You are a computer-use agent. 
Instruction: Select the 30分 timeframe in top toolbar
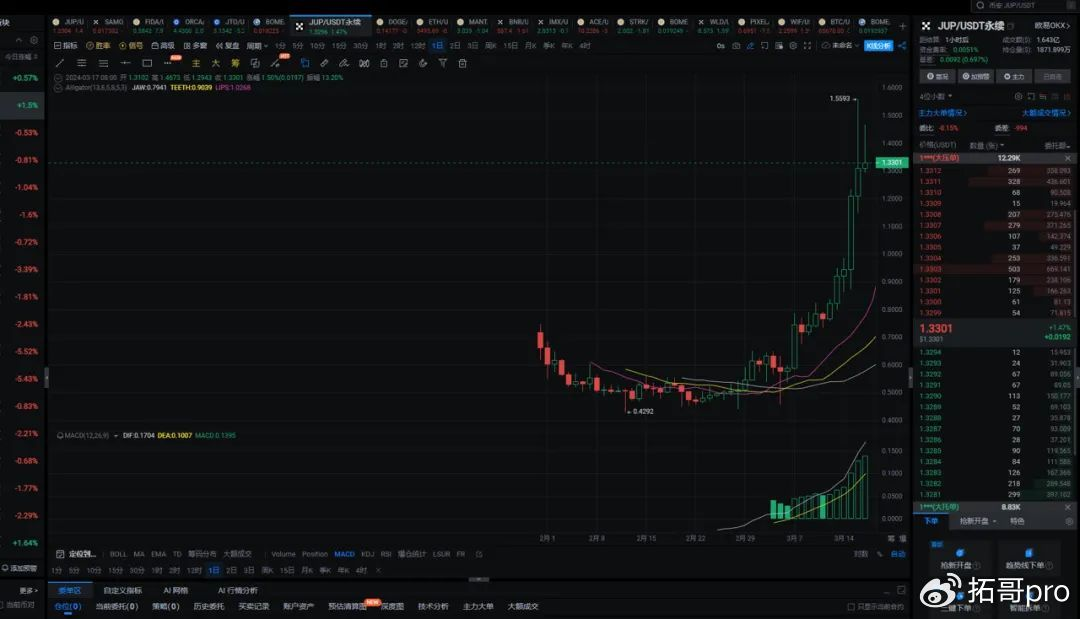click(x=360, y=46)
